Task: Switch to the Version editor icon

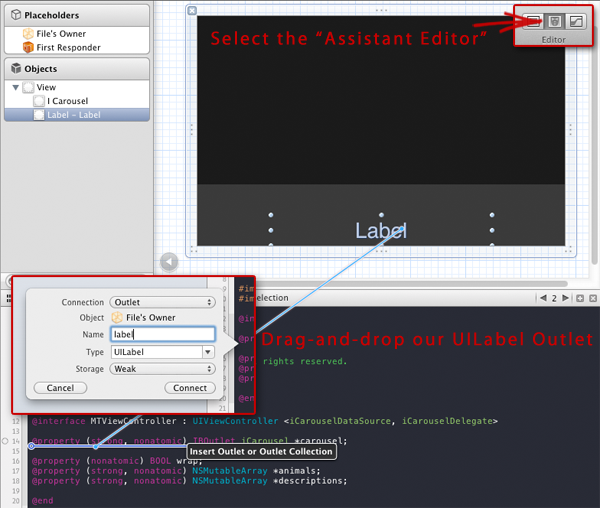Action: click(576, 21)
